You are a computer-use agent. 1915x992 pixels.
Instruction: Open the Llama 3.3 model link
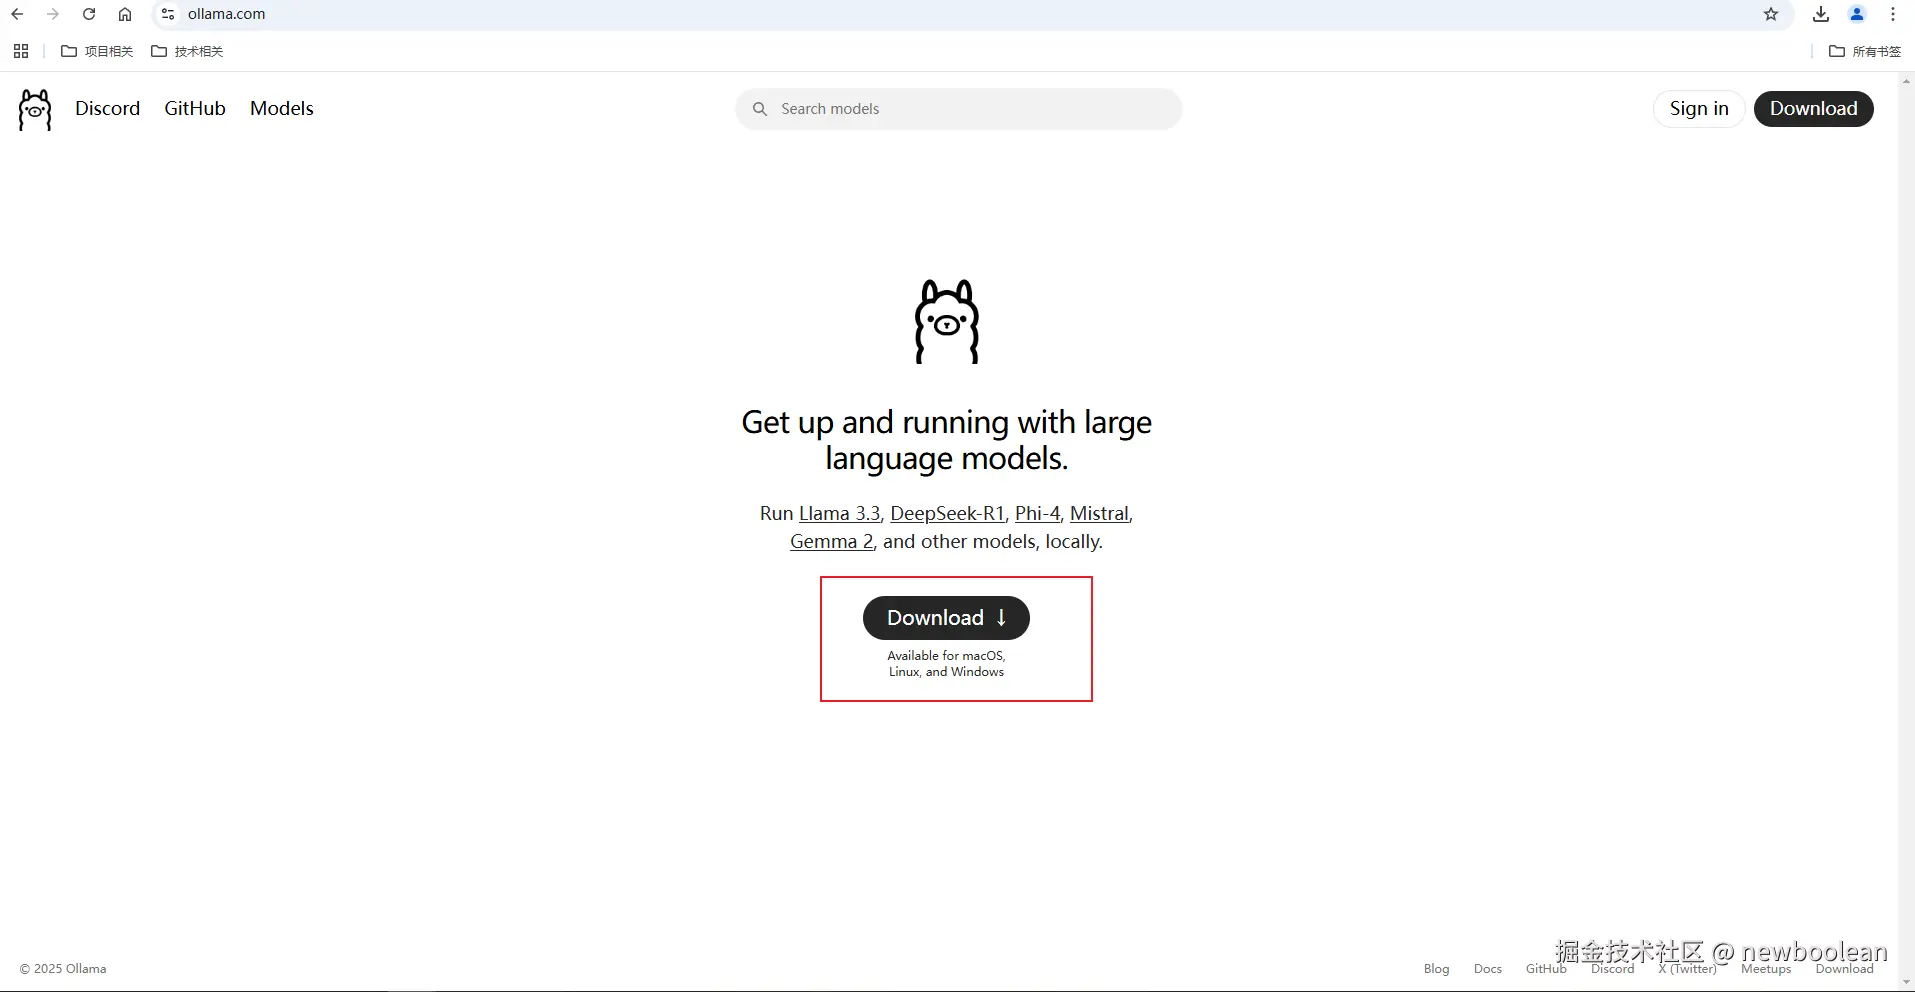pos(840,514)
